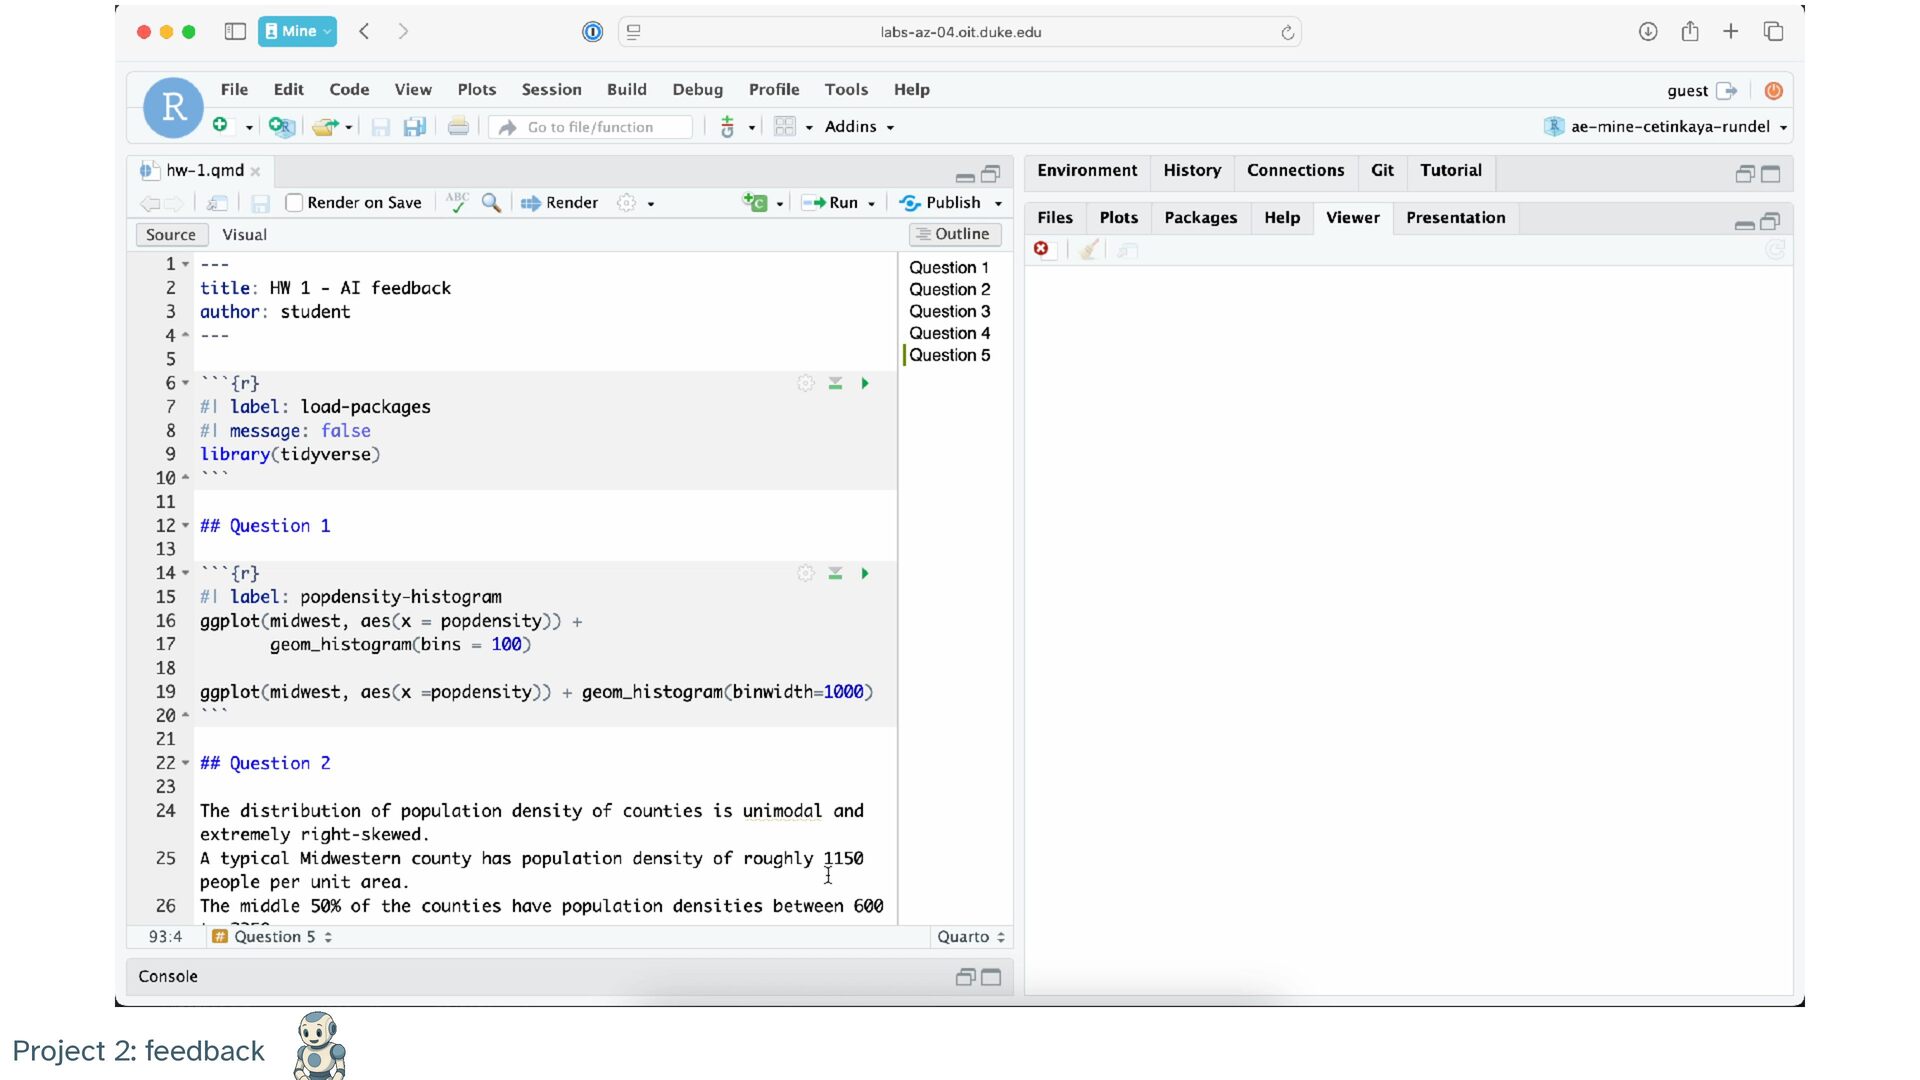Viewport: 1920px width, 1080px height.
Task: Open the Run dropdown arrow
Action: click(872, 204)
